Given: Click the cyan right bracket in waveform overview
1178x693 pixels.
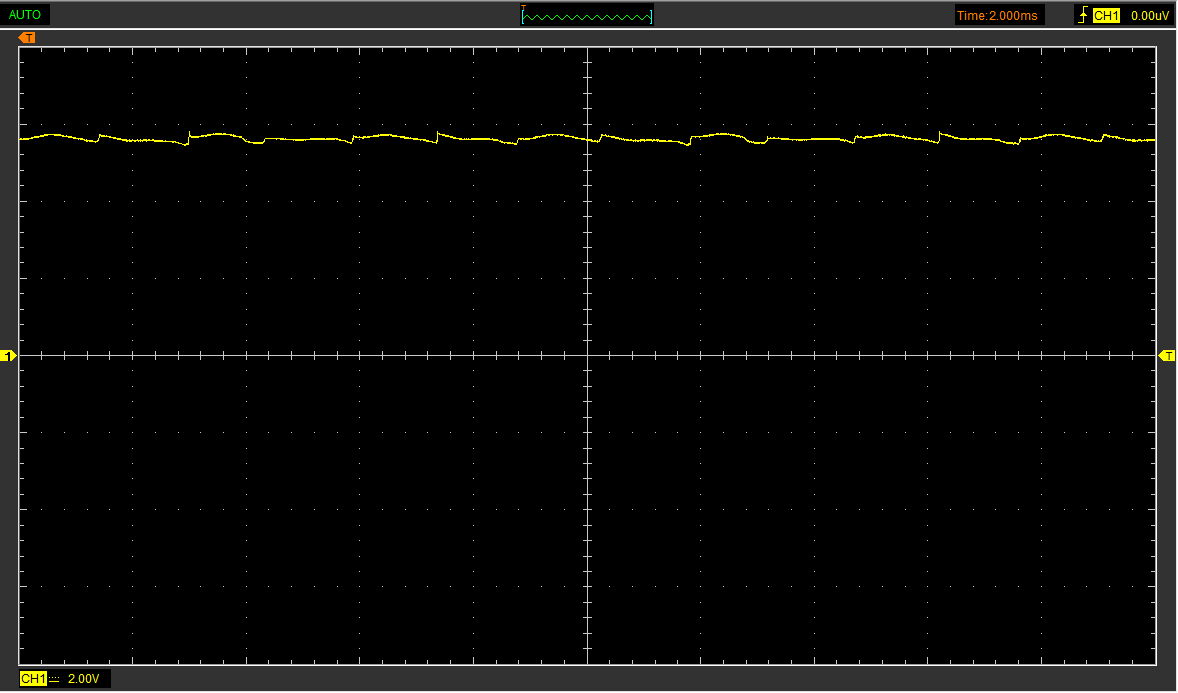Looking at the screenshot, I should click(x=651, y=17).
